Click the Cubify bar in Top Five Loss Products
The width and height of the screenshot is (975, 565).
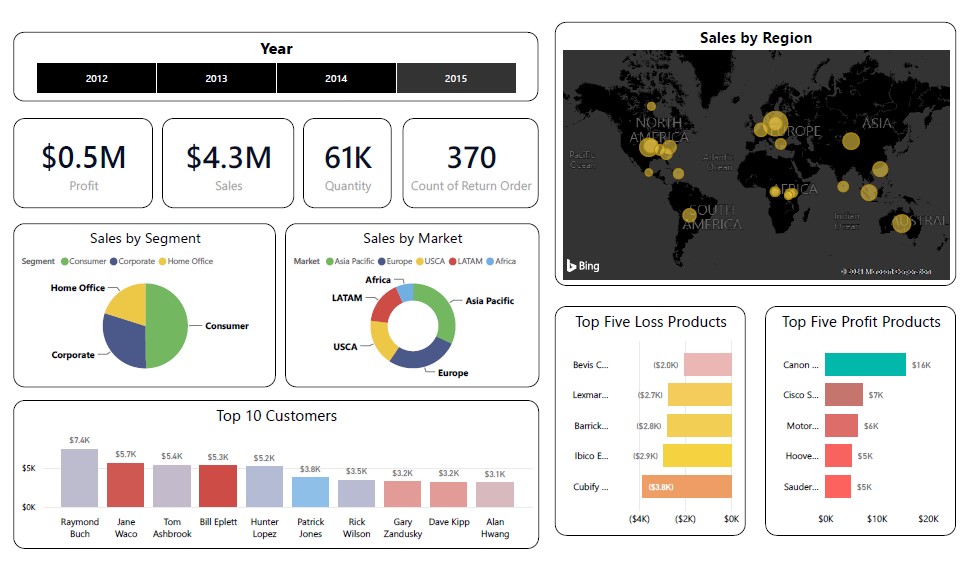point(687,486)
